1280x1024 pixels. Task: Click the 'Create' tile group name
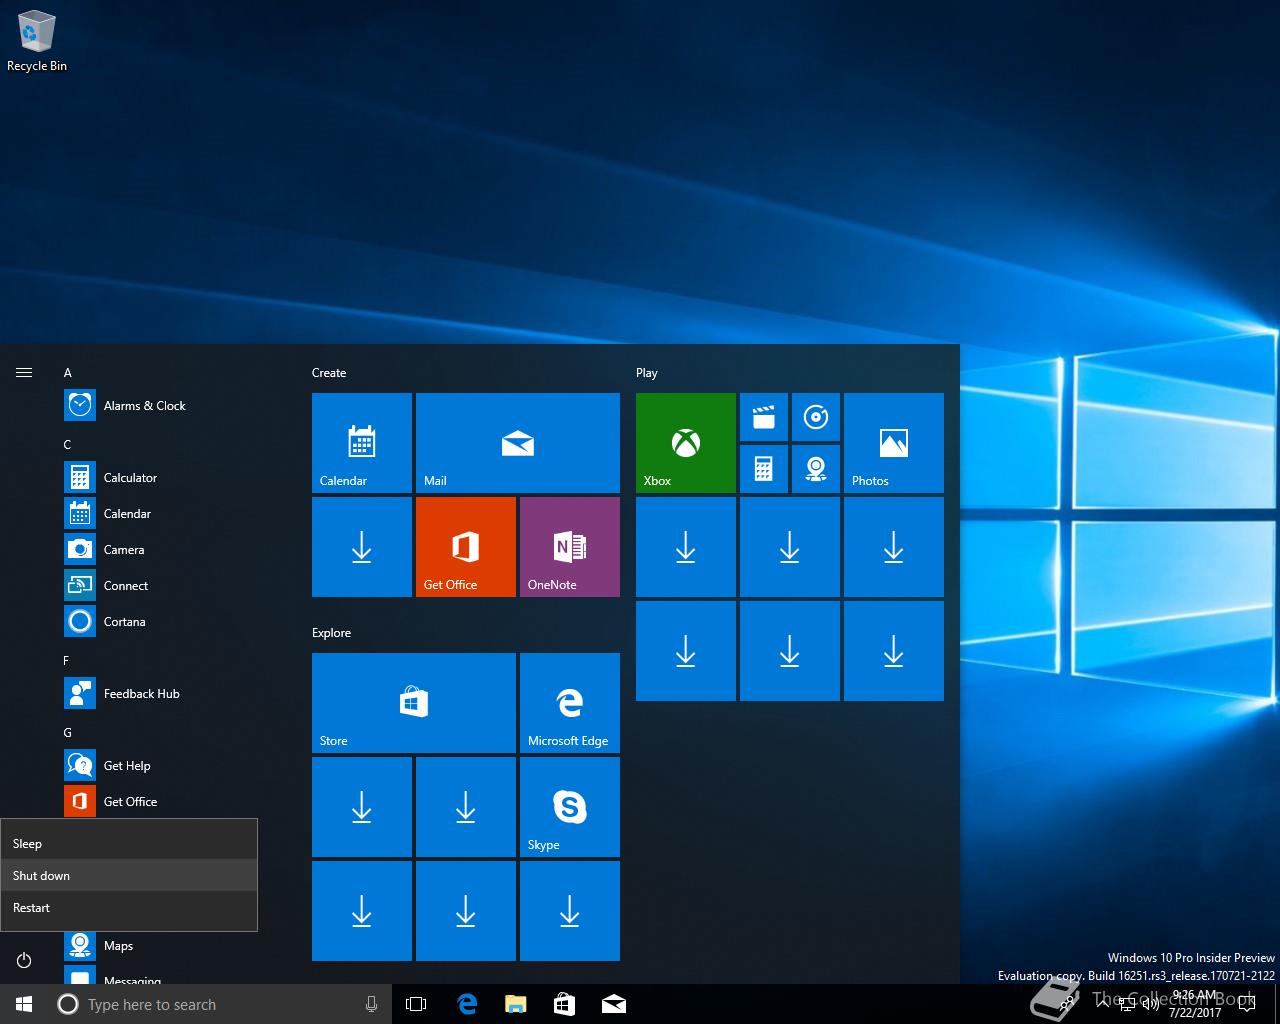[329, 373]
